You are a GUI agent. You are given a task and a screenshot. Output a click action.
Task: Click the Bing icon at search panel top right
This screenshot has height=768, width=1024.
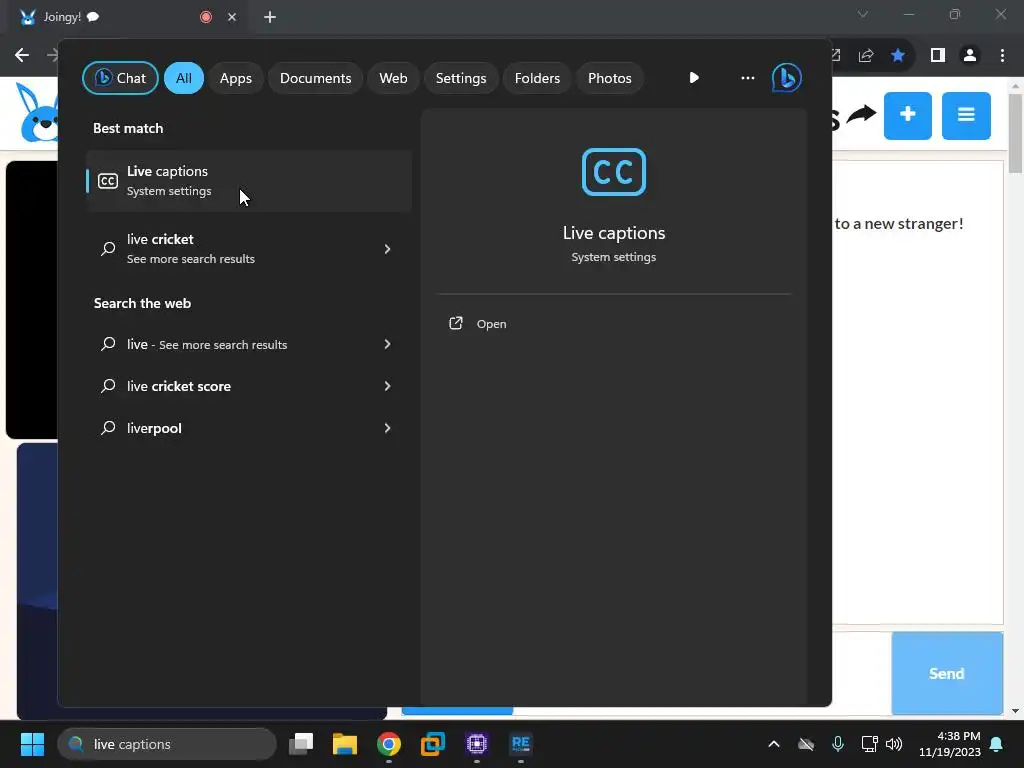(786, 78)
